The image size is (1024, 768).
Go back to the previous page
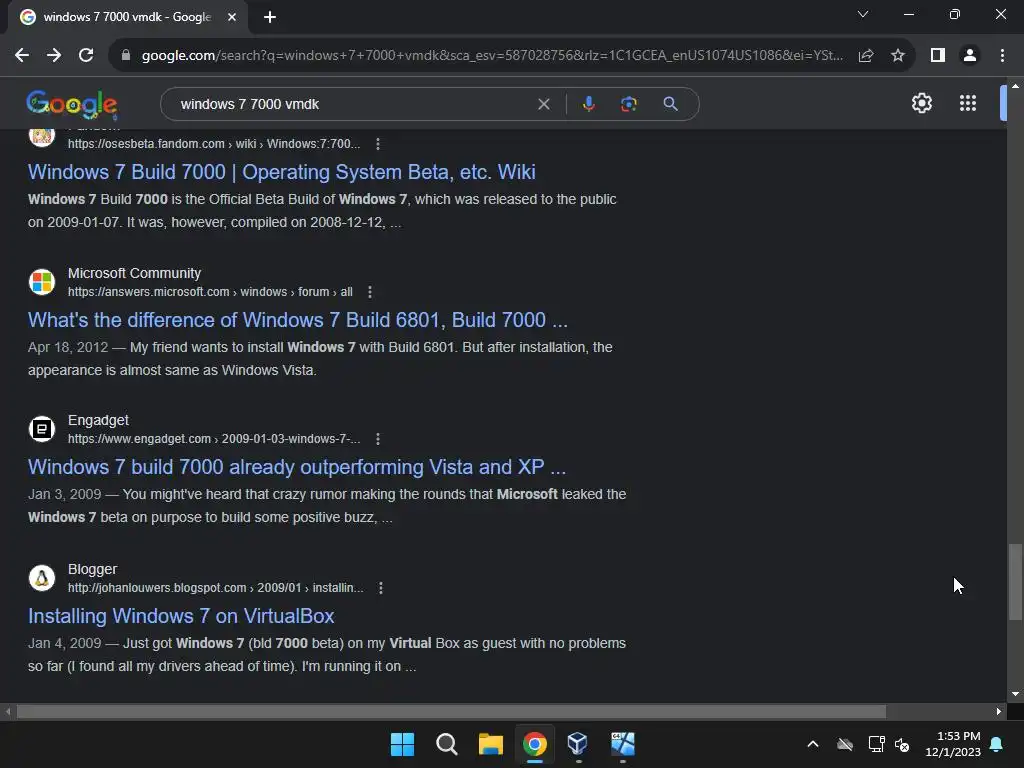coord(22,56)
